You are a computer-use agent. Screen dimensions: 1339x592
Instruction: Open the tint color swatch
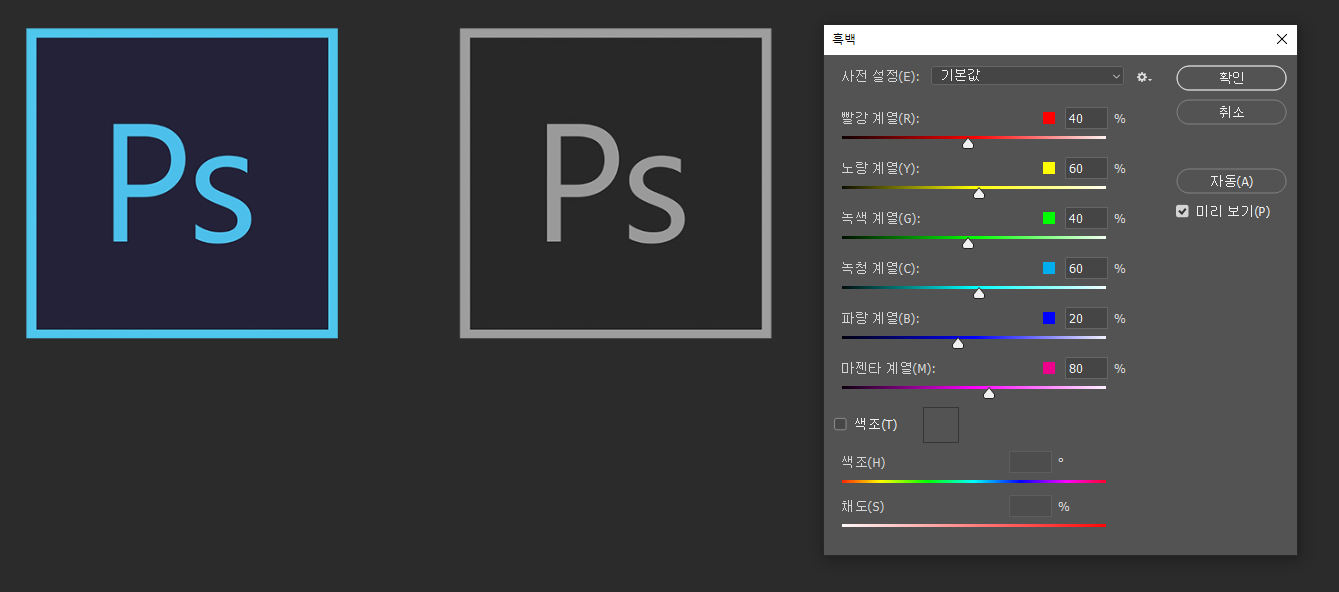click(940, 424)
